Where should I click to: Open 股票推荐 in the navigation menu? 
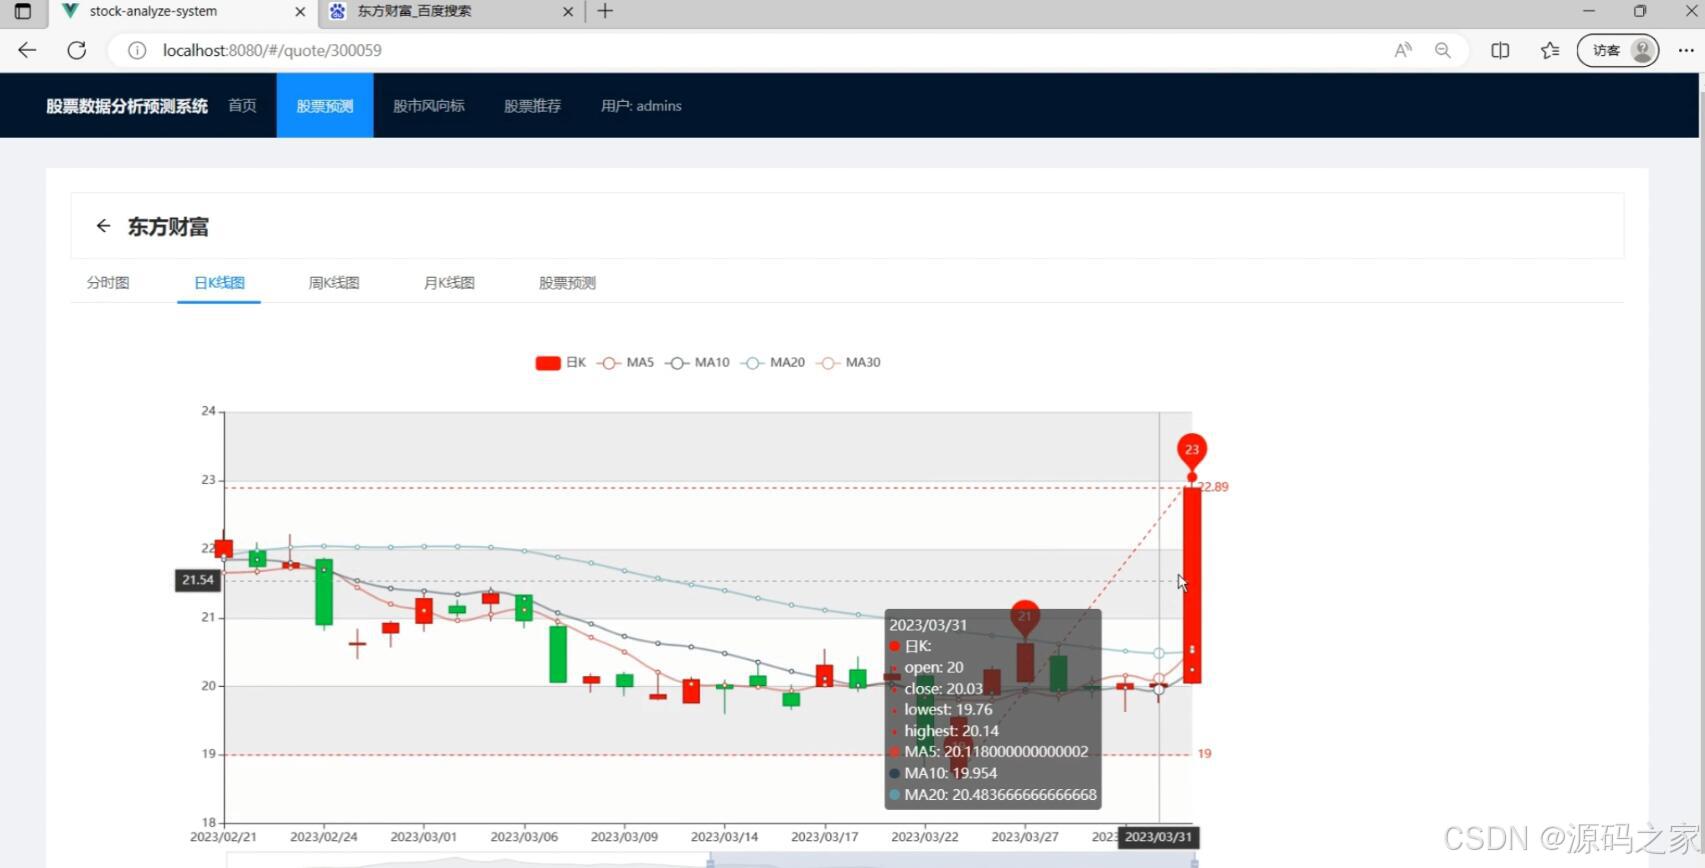point(532,106)
